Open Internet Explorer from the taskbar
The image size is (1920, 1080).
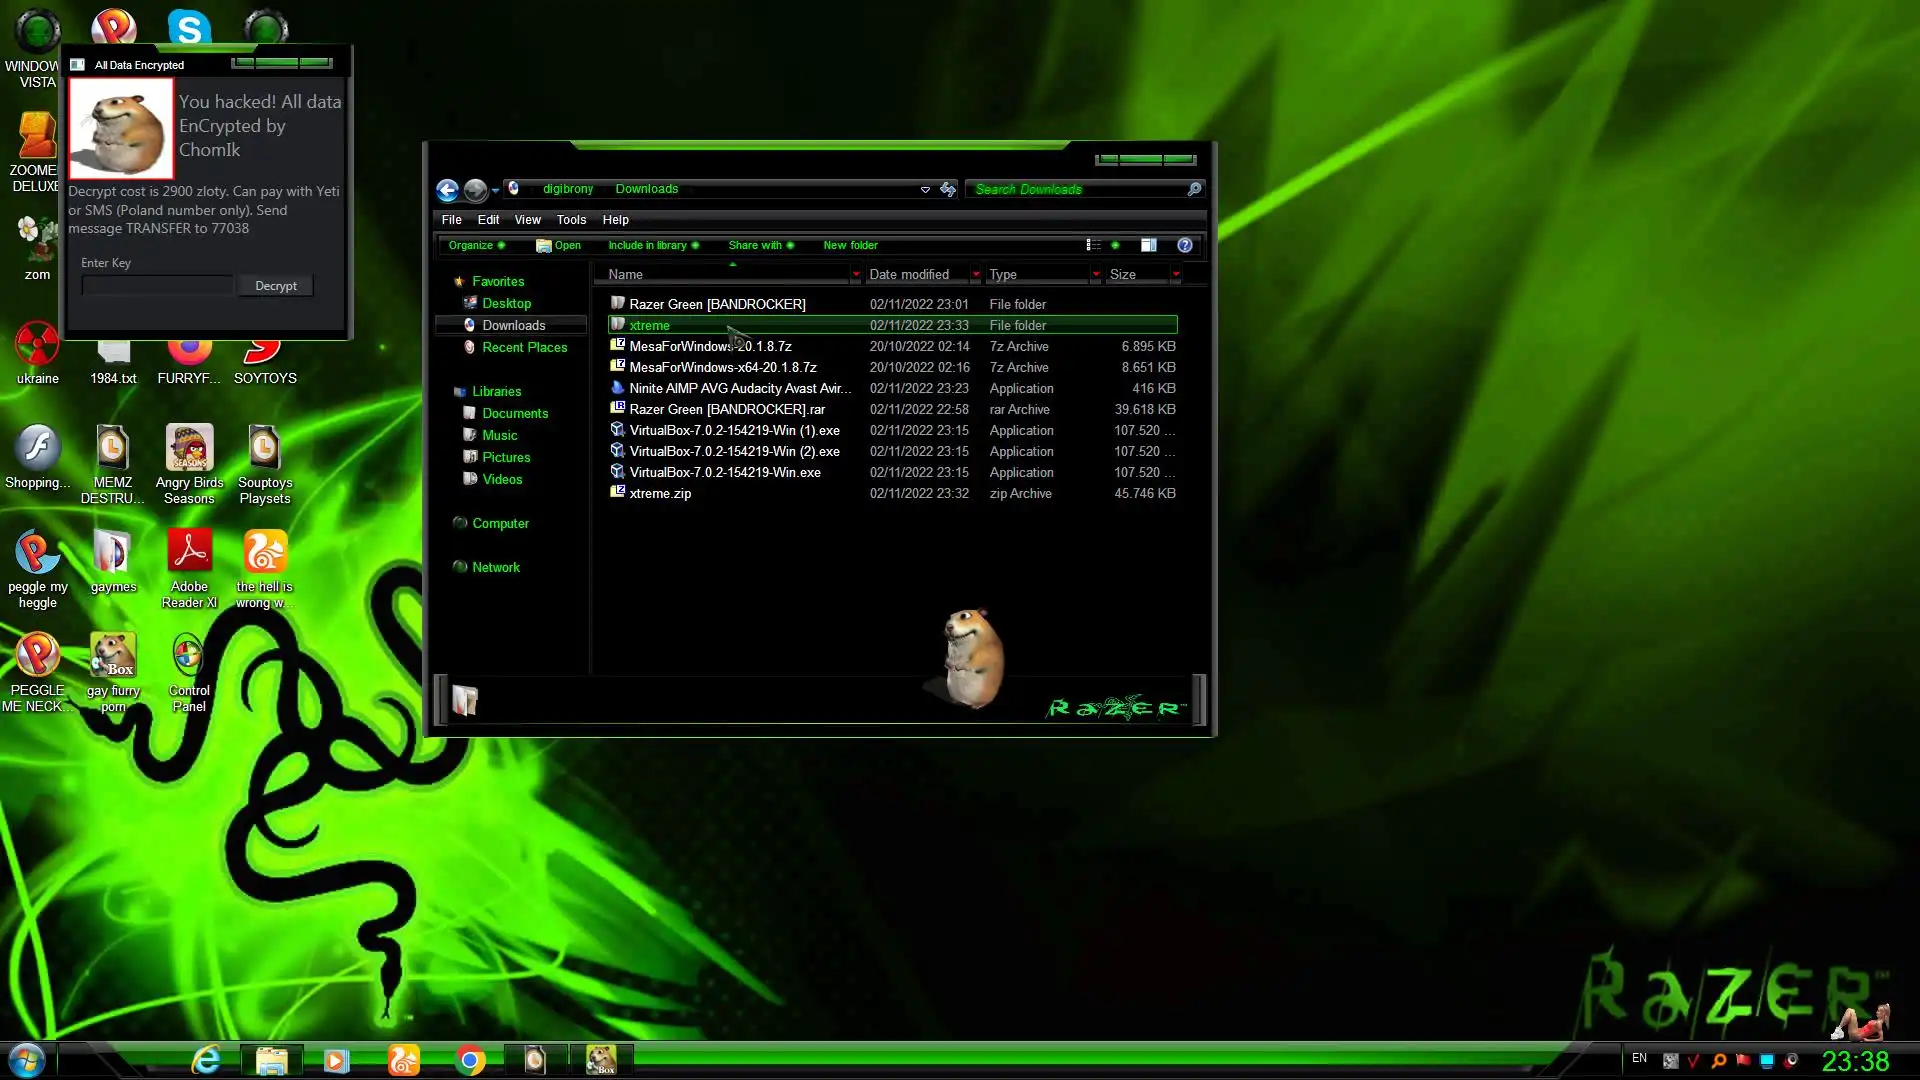click(x=206, y=1060)
